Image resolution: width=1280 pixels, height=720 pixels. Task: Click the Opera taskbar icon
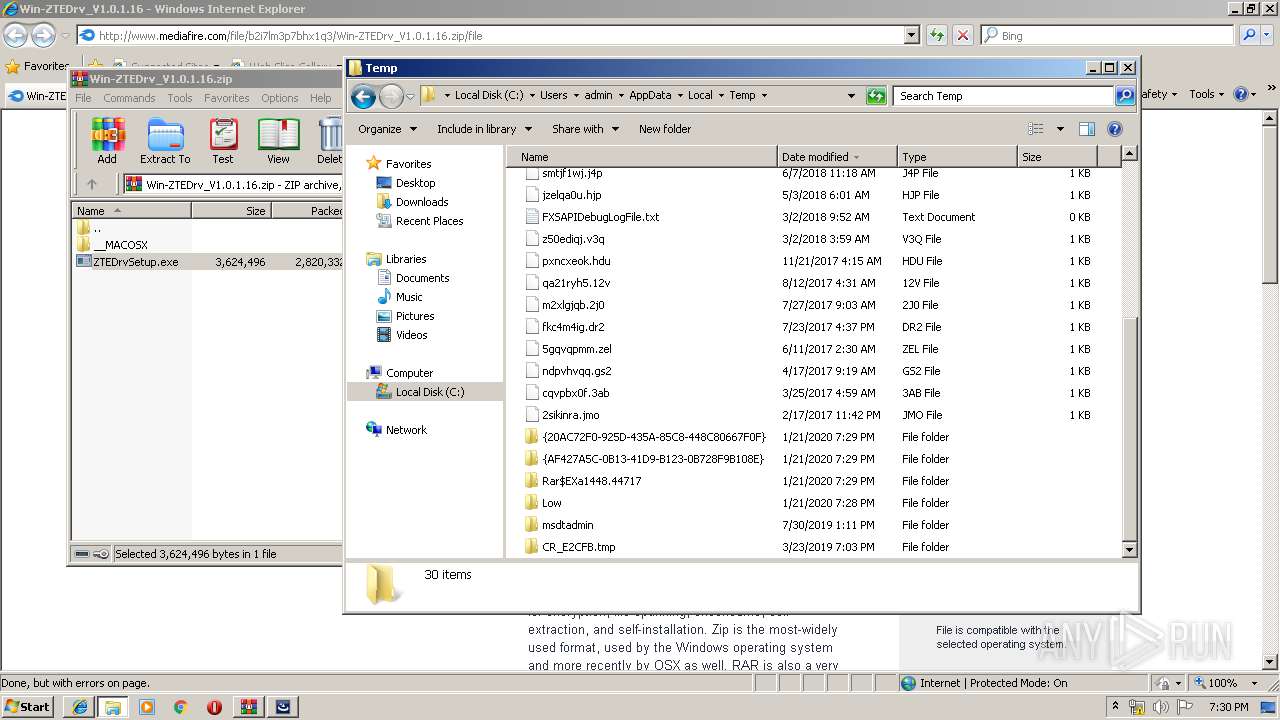point(214,707)
